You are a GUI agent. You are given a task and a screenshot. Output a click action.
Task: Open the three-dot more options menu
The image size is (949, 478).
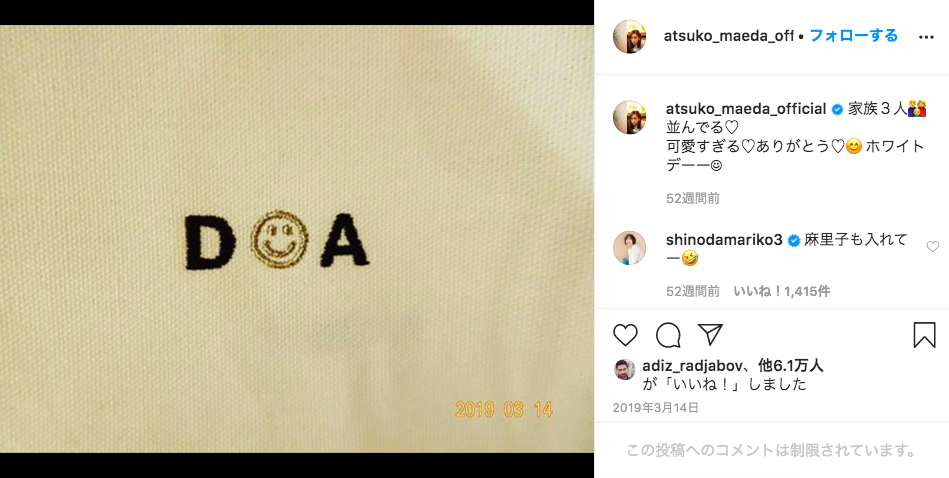926,37
